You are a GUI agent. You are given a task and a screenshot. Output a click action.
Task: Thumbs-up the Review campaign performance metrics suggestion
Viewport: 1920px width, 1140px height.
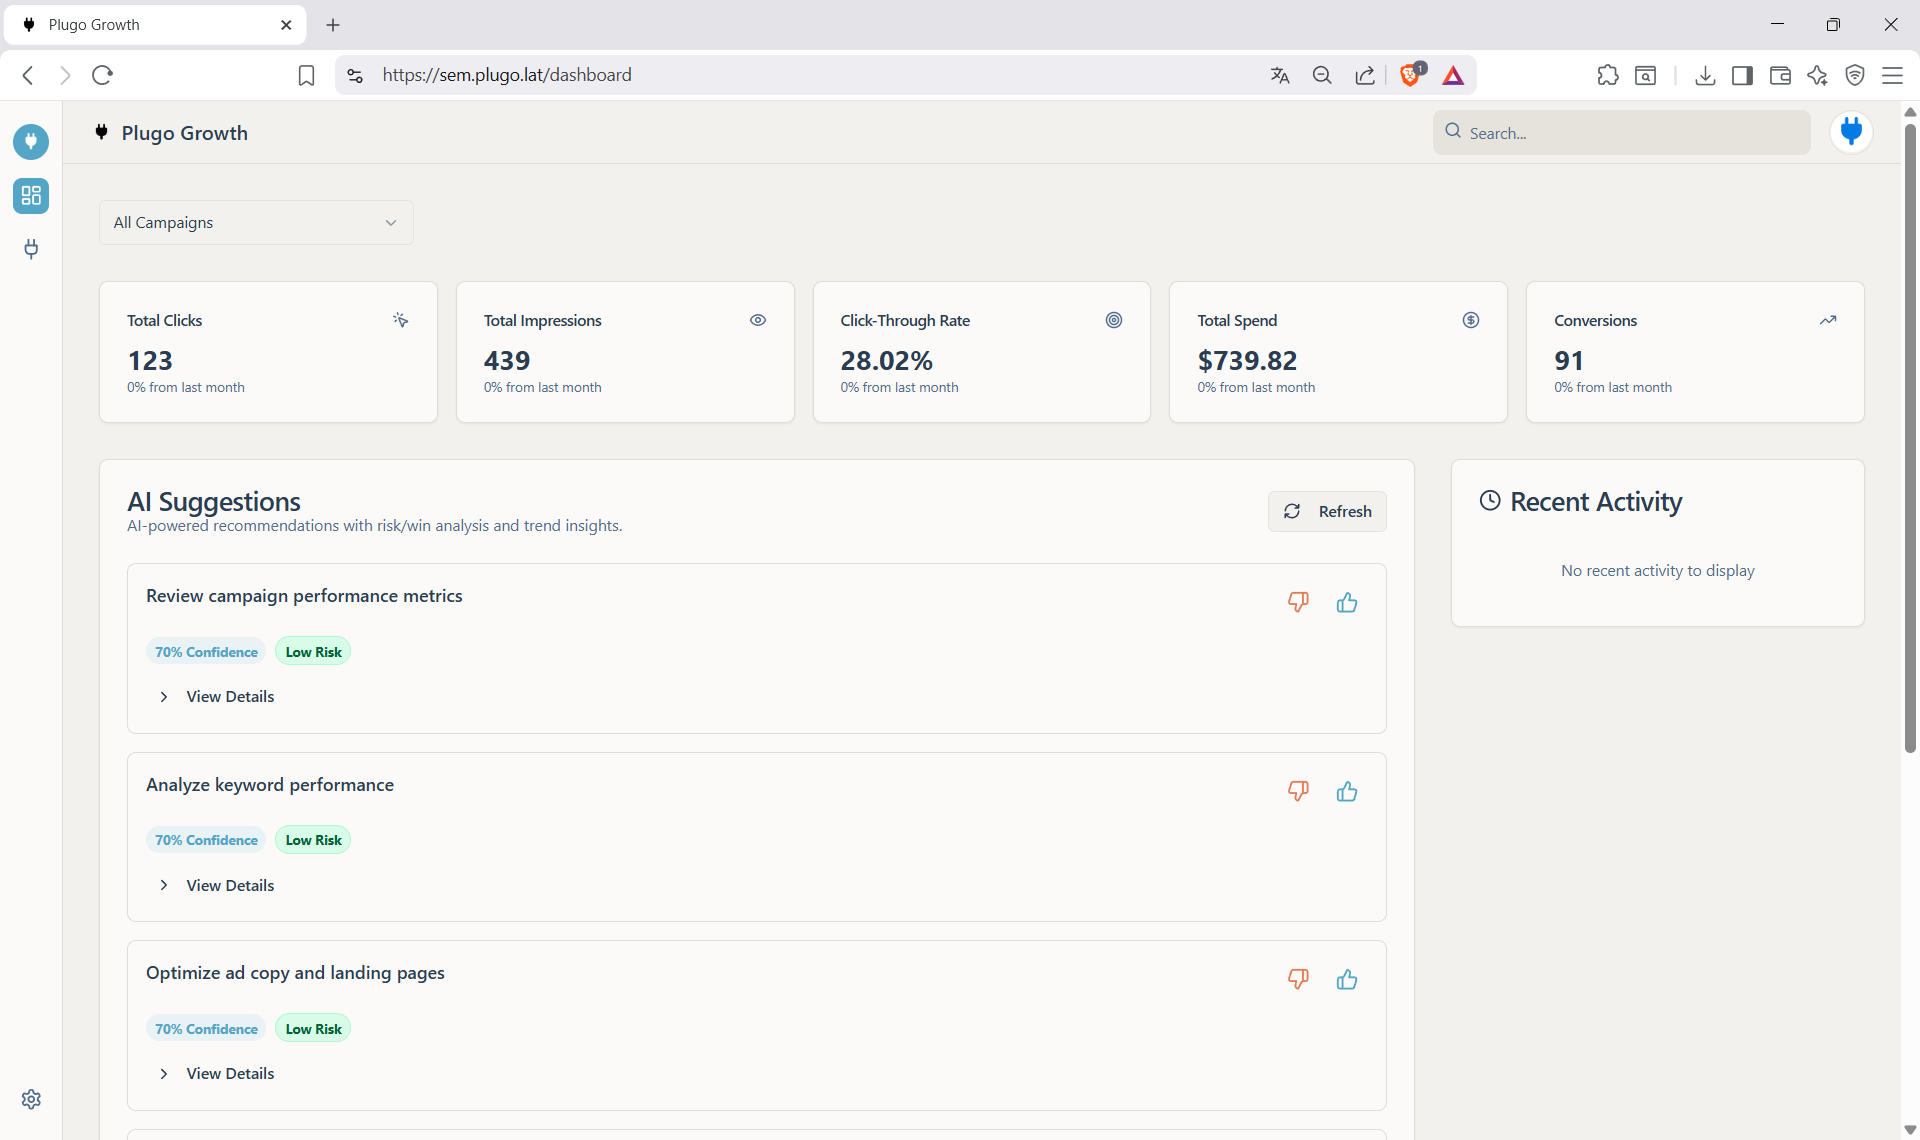point(1346,602)
